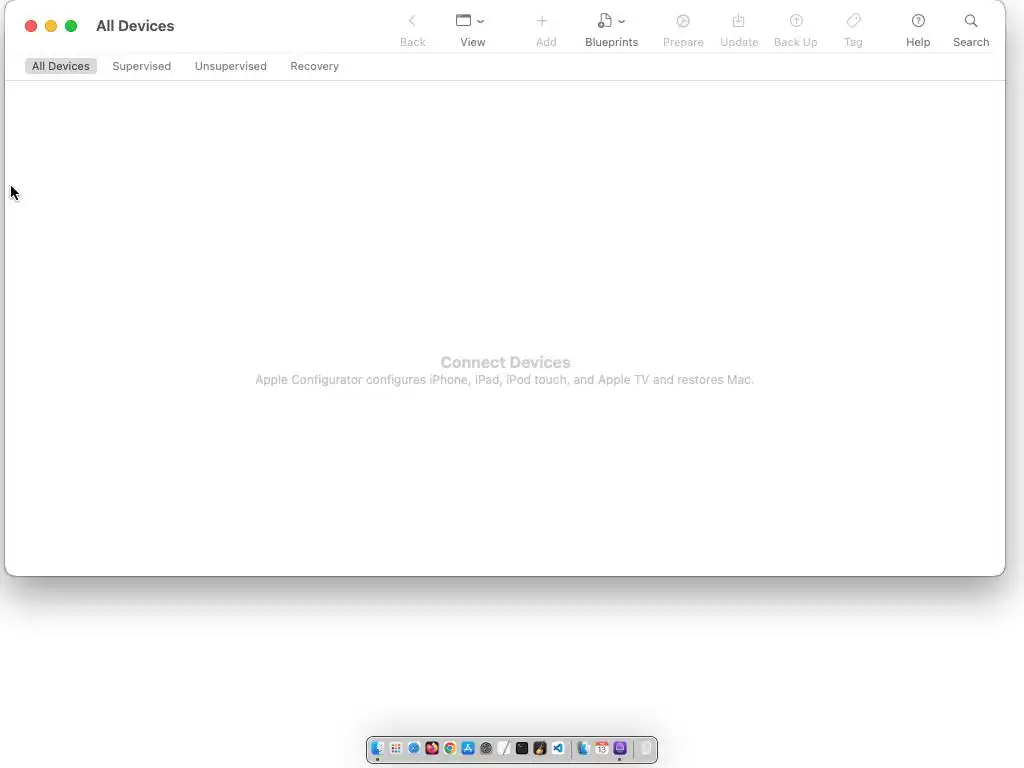
Task: Click the Back arrow in the toolbar
Action: (412, 21)
